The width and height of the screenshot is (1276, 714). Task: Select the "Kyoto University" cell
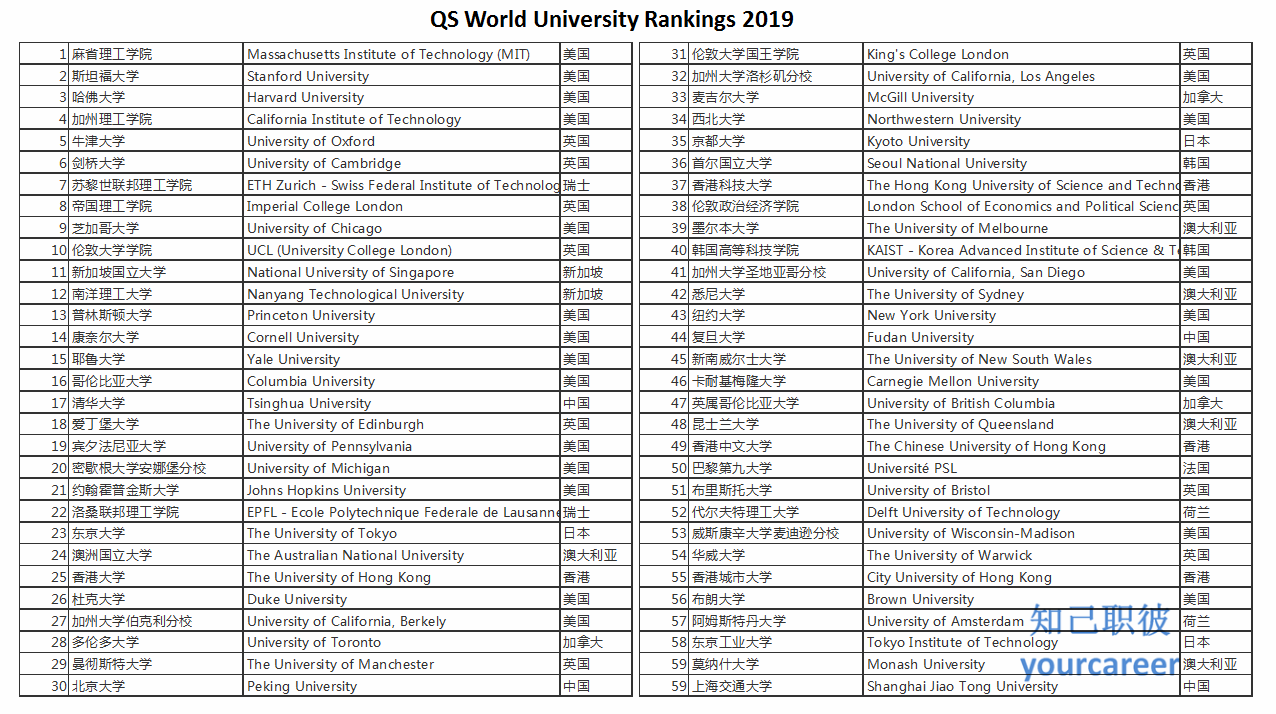(x=1022, y=141)
